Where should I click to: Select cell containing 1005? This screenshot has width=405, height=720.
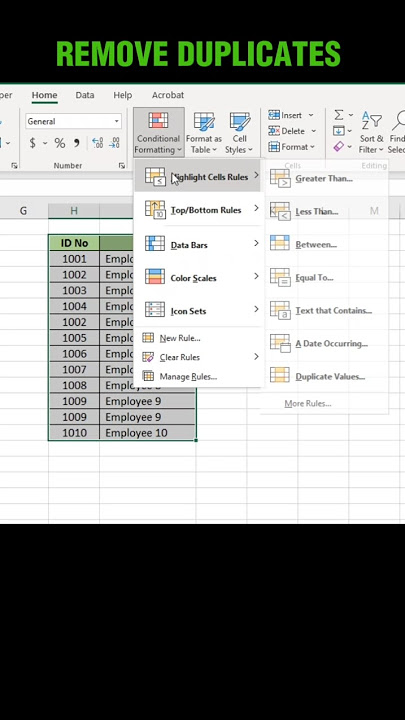click(74, 338)
